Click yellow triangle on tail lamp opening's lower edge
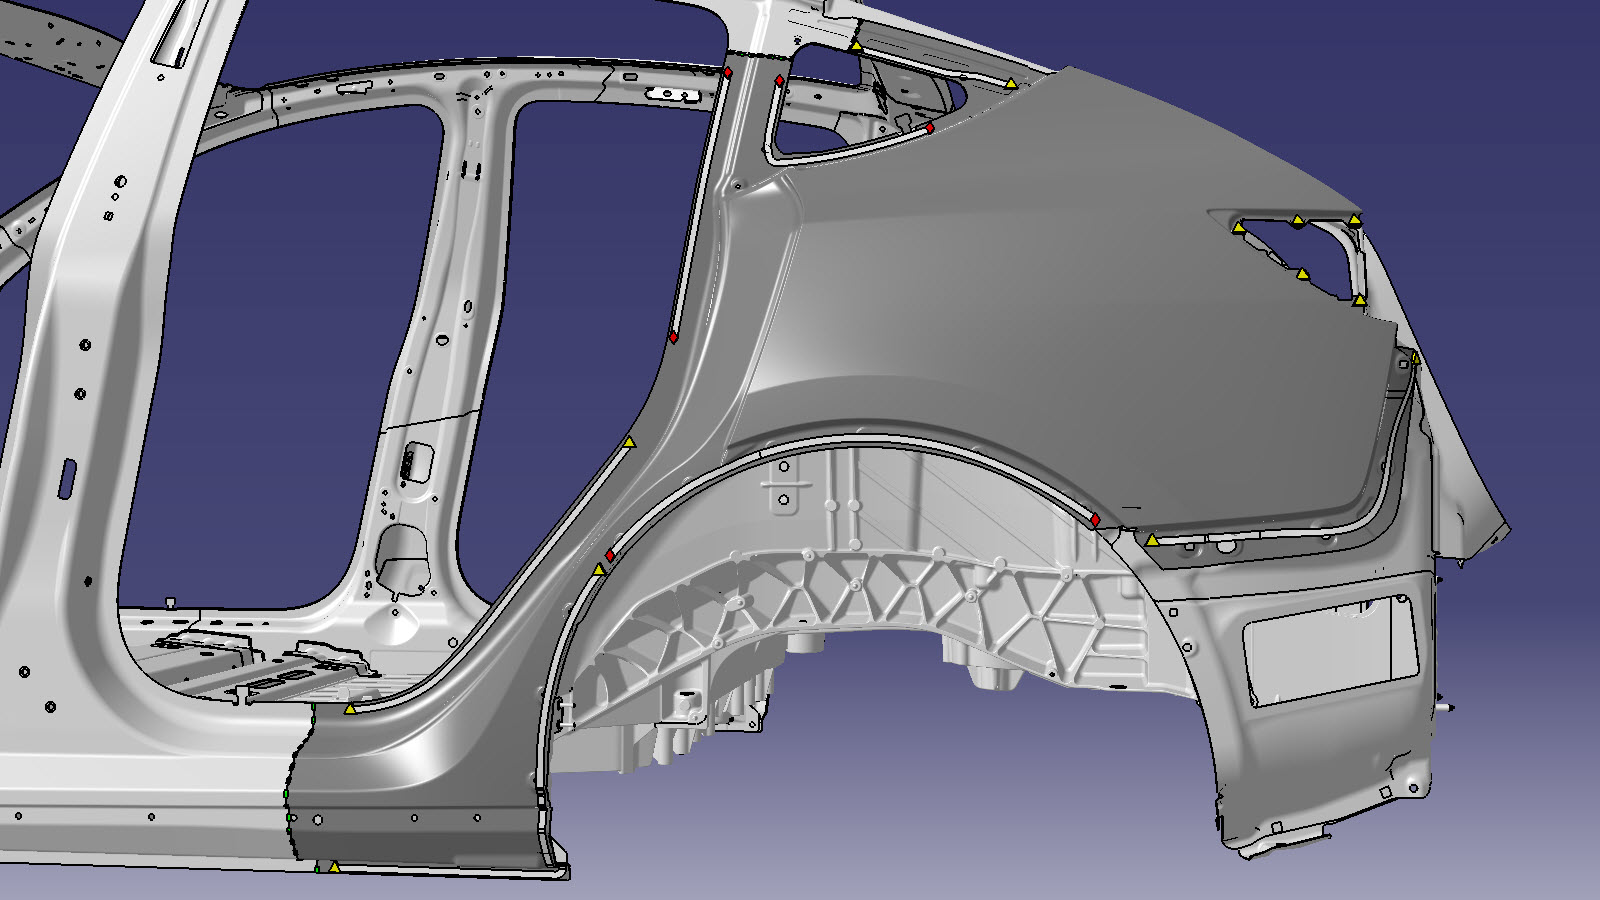Screen dimensions: 1600x900 1302,273
